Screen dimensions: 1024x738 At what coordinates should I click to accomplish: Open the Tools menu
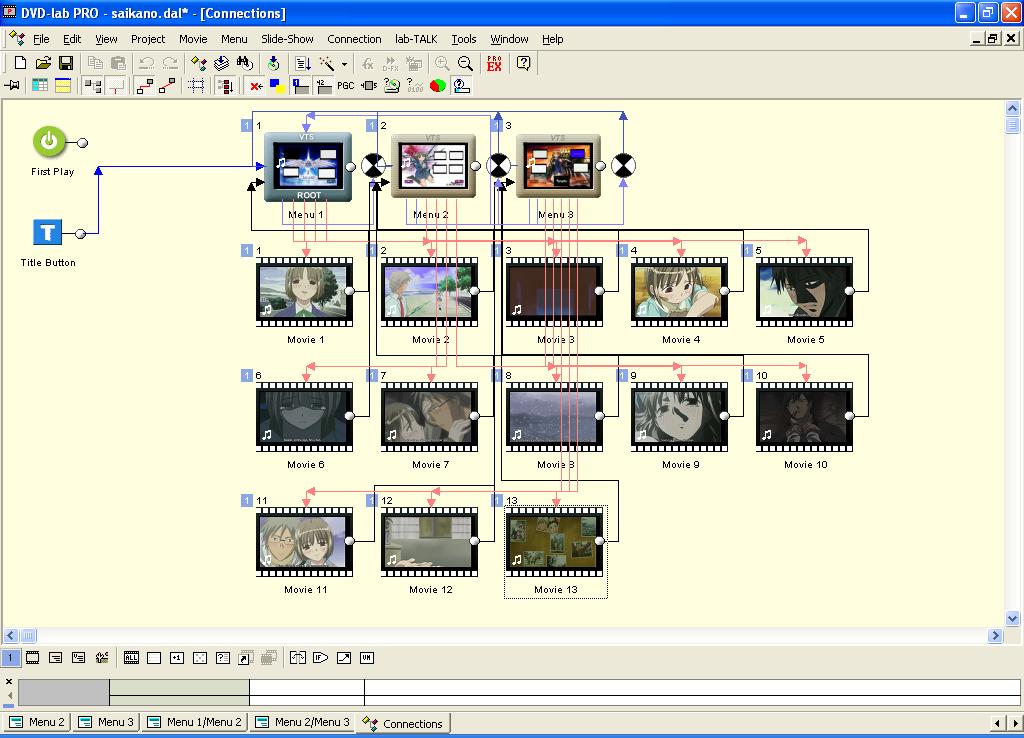point(464,39)
